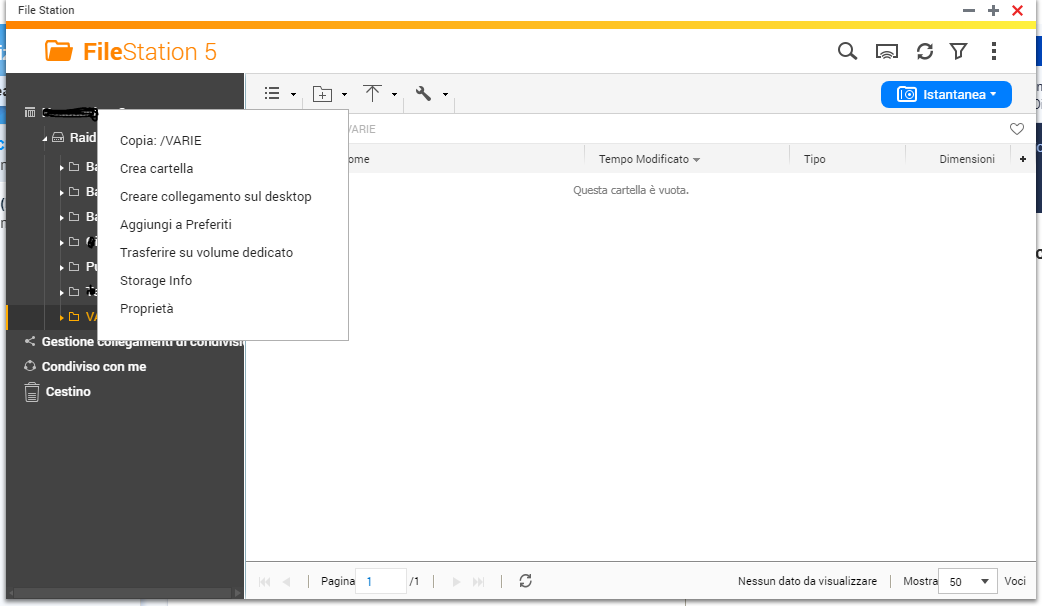The width and height of the screenshot is (1042, 606).
Task: Open the items-per-page dropdown showing 50
Action: [x=967, y=581]
